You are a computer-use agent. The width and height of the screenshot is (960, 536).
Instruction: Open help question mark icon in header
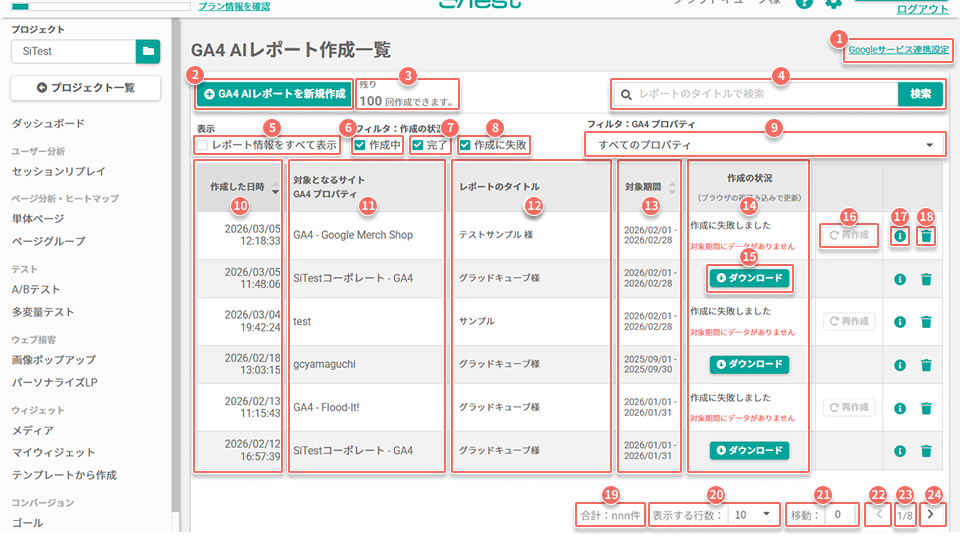tap(804, 3)
